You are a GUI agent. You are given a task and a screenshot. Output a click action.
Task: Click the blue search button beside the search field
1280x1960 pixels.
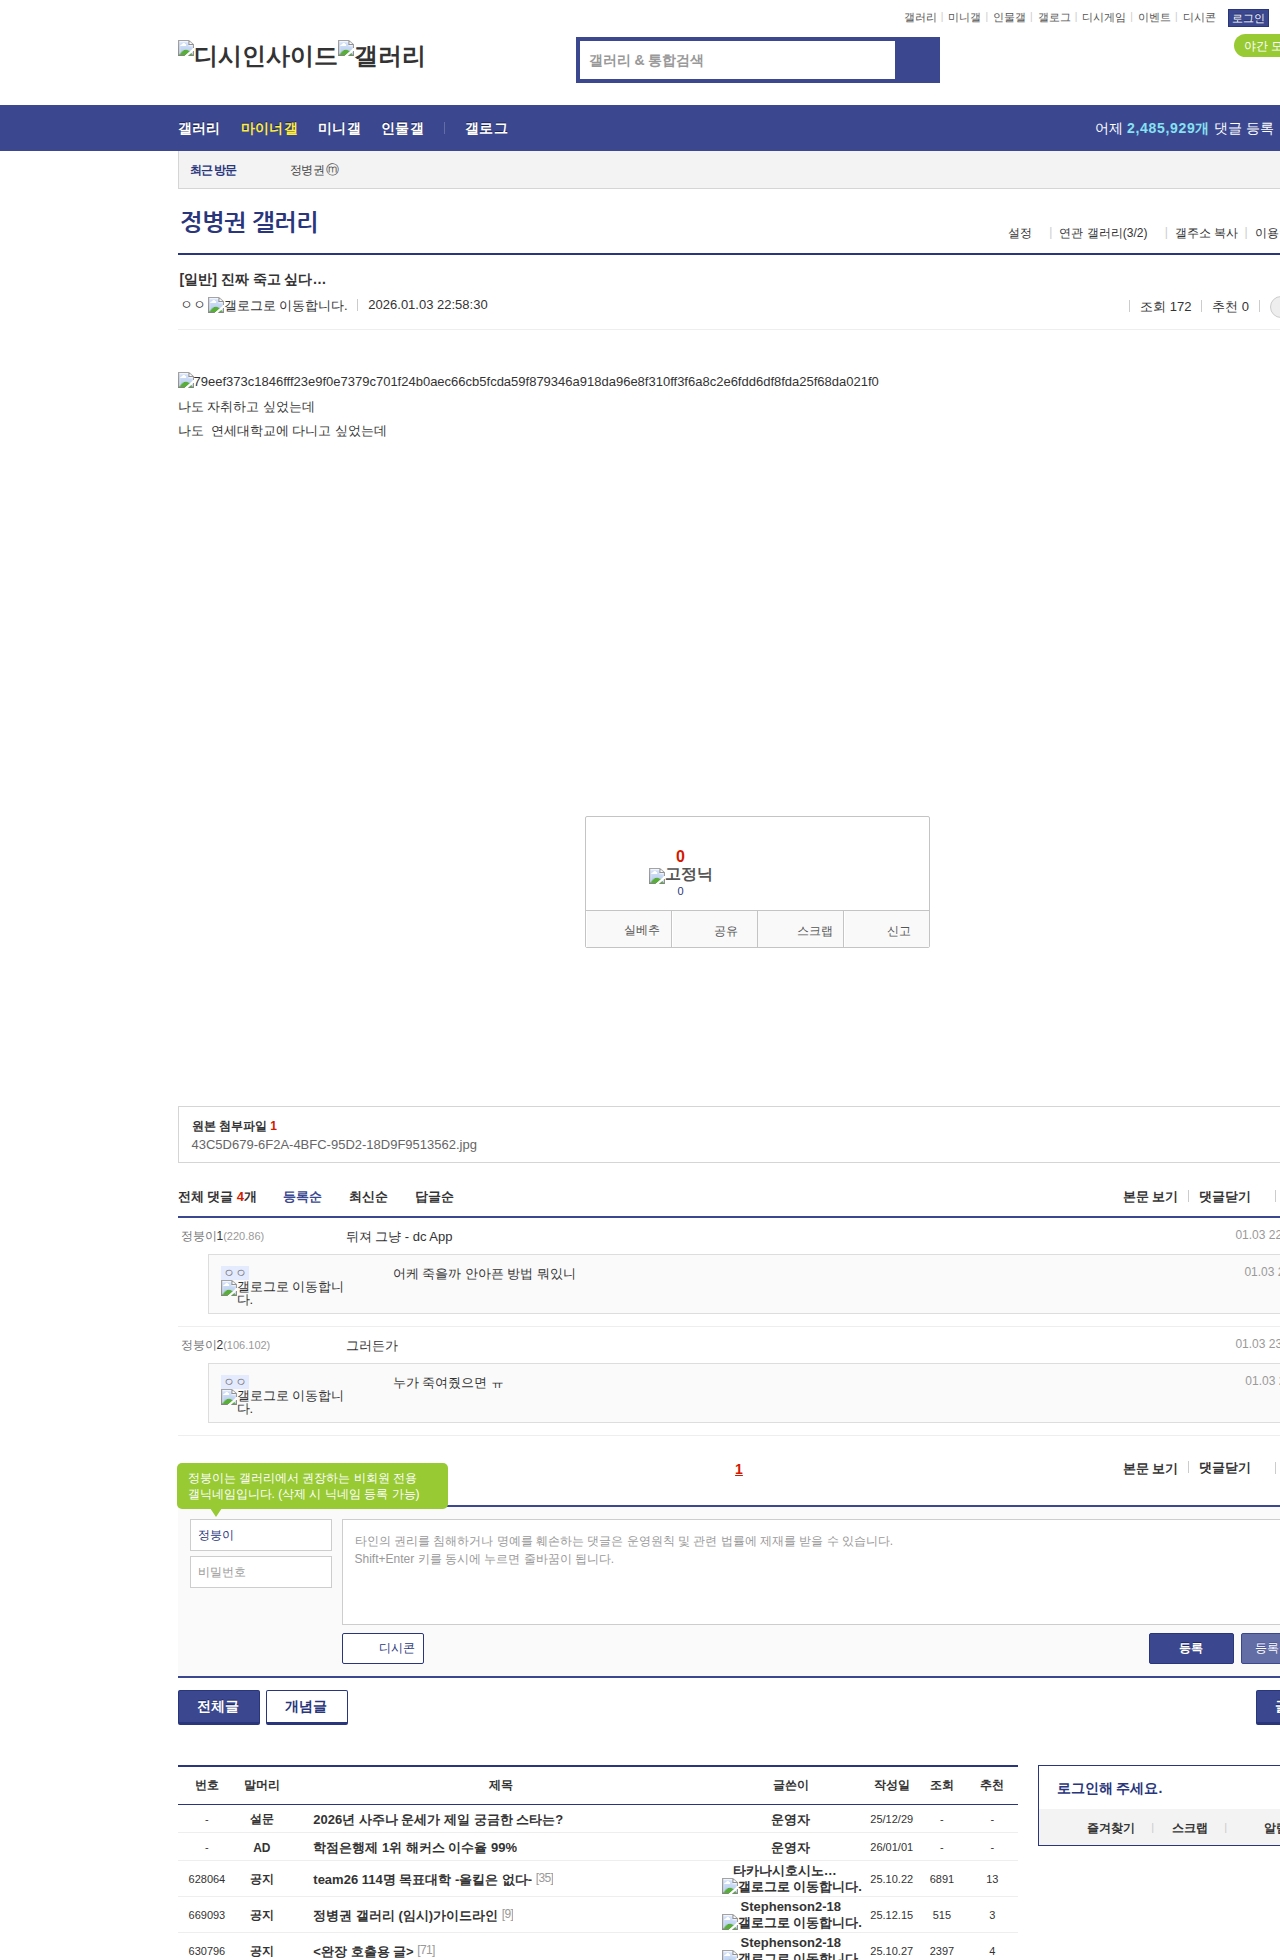(x=917, y=60)
